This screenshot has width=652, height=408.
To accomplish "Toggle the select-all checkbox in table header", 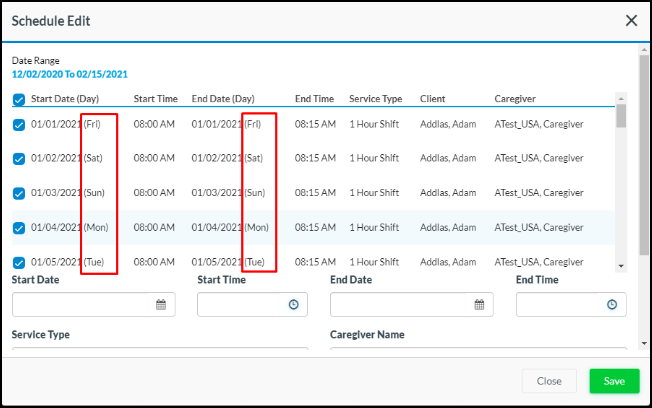I will click(20, 100).
